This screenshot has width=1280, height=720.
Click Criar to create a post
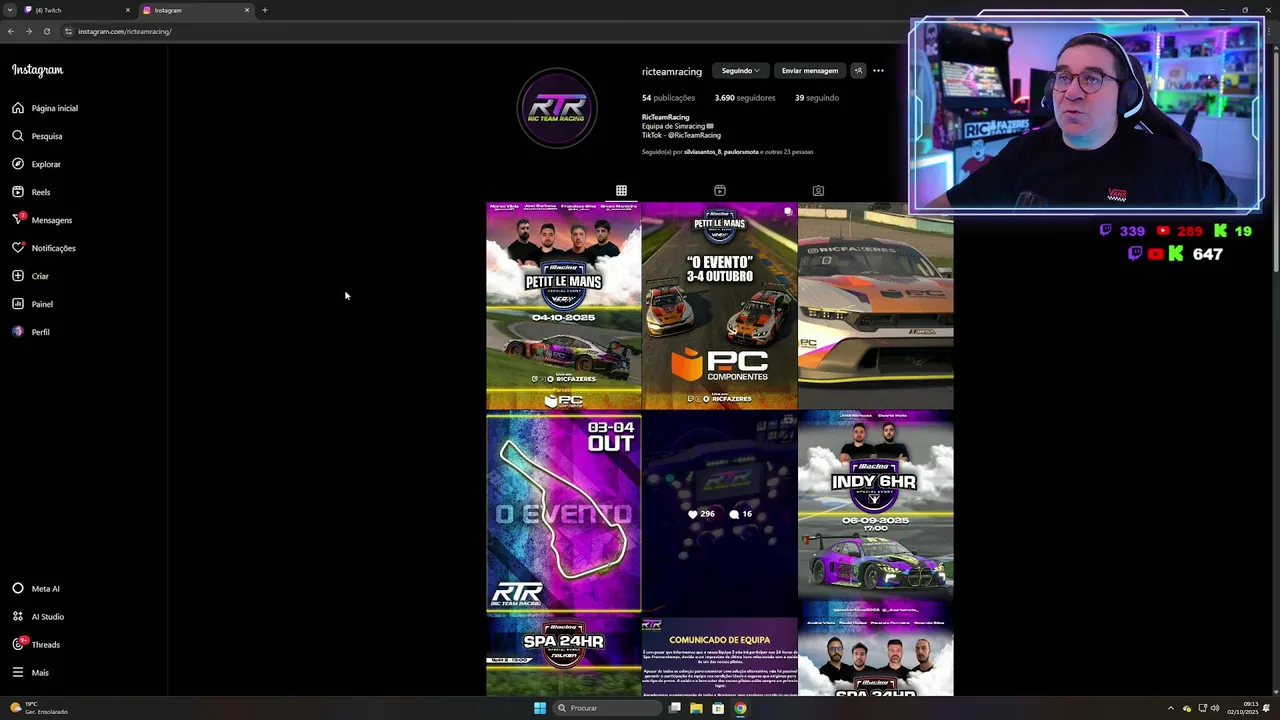[x=30, y=276]
